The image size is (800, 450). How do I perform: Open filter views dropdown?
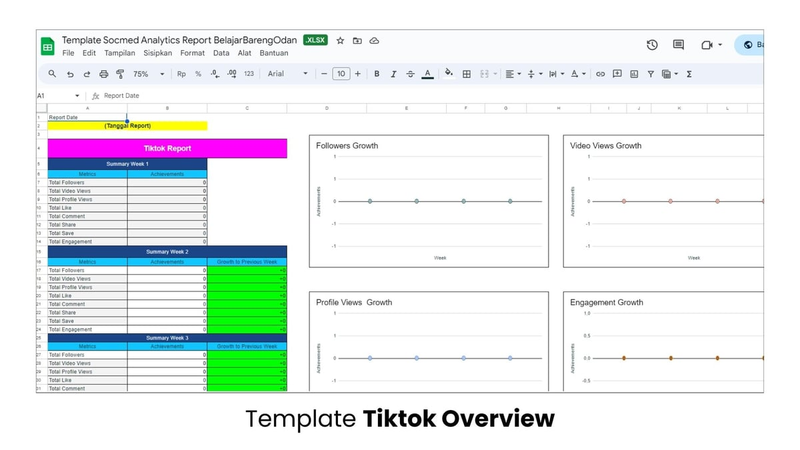[669, 74]
